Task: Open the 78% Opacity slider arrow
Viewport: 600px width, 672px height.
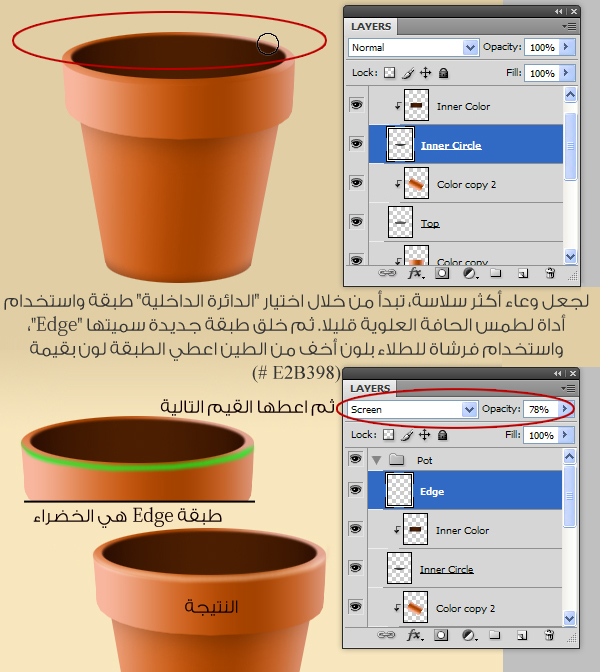Action: pyautogui.click(x=568, y=409)
